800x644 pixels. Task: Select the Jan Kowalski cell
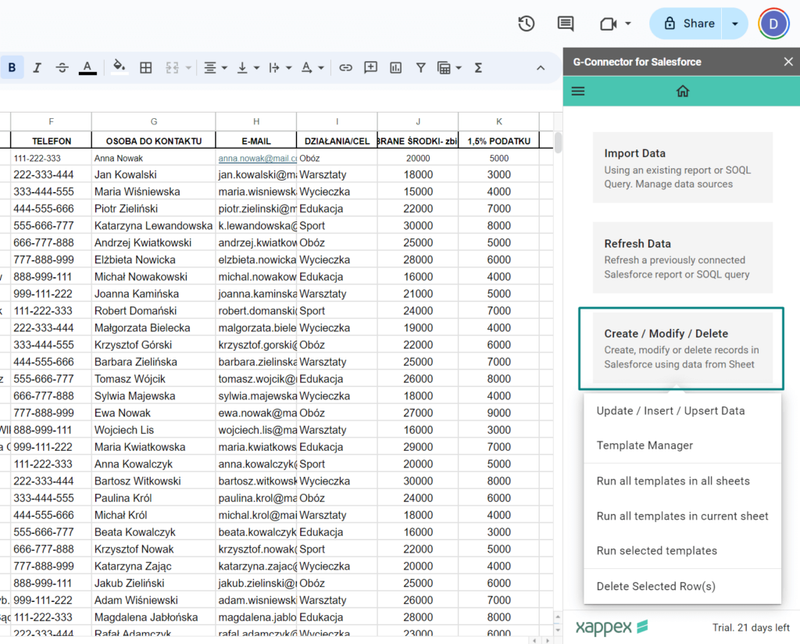click(x=154, y=175)
